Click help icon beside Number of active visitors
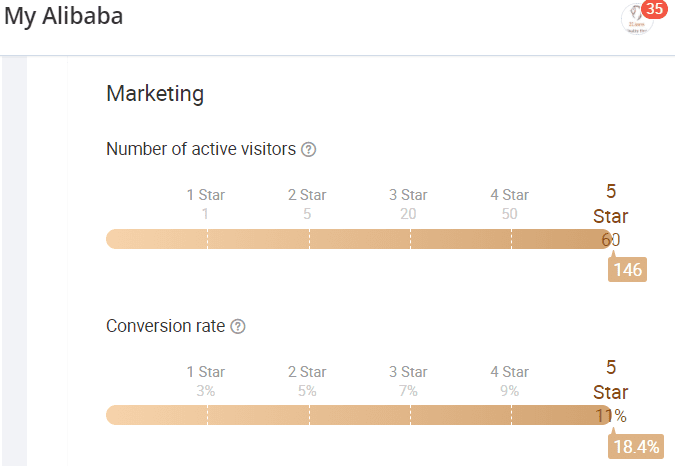The image size is (675, 466). pyautogui.click(x=309, y=150)
